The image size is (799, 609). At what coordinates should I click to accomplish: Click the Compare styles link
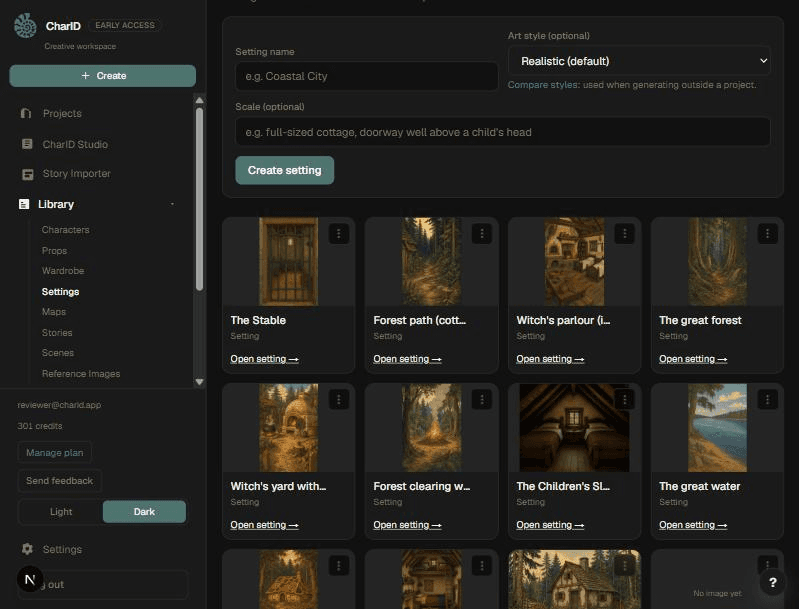pyautogui.click(x=543, y=85)
